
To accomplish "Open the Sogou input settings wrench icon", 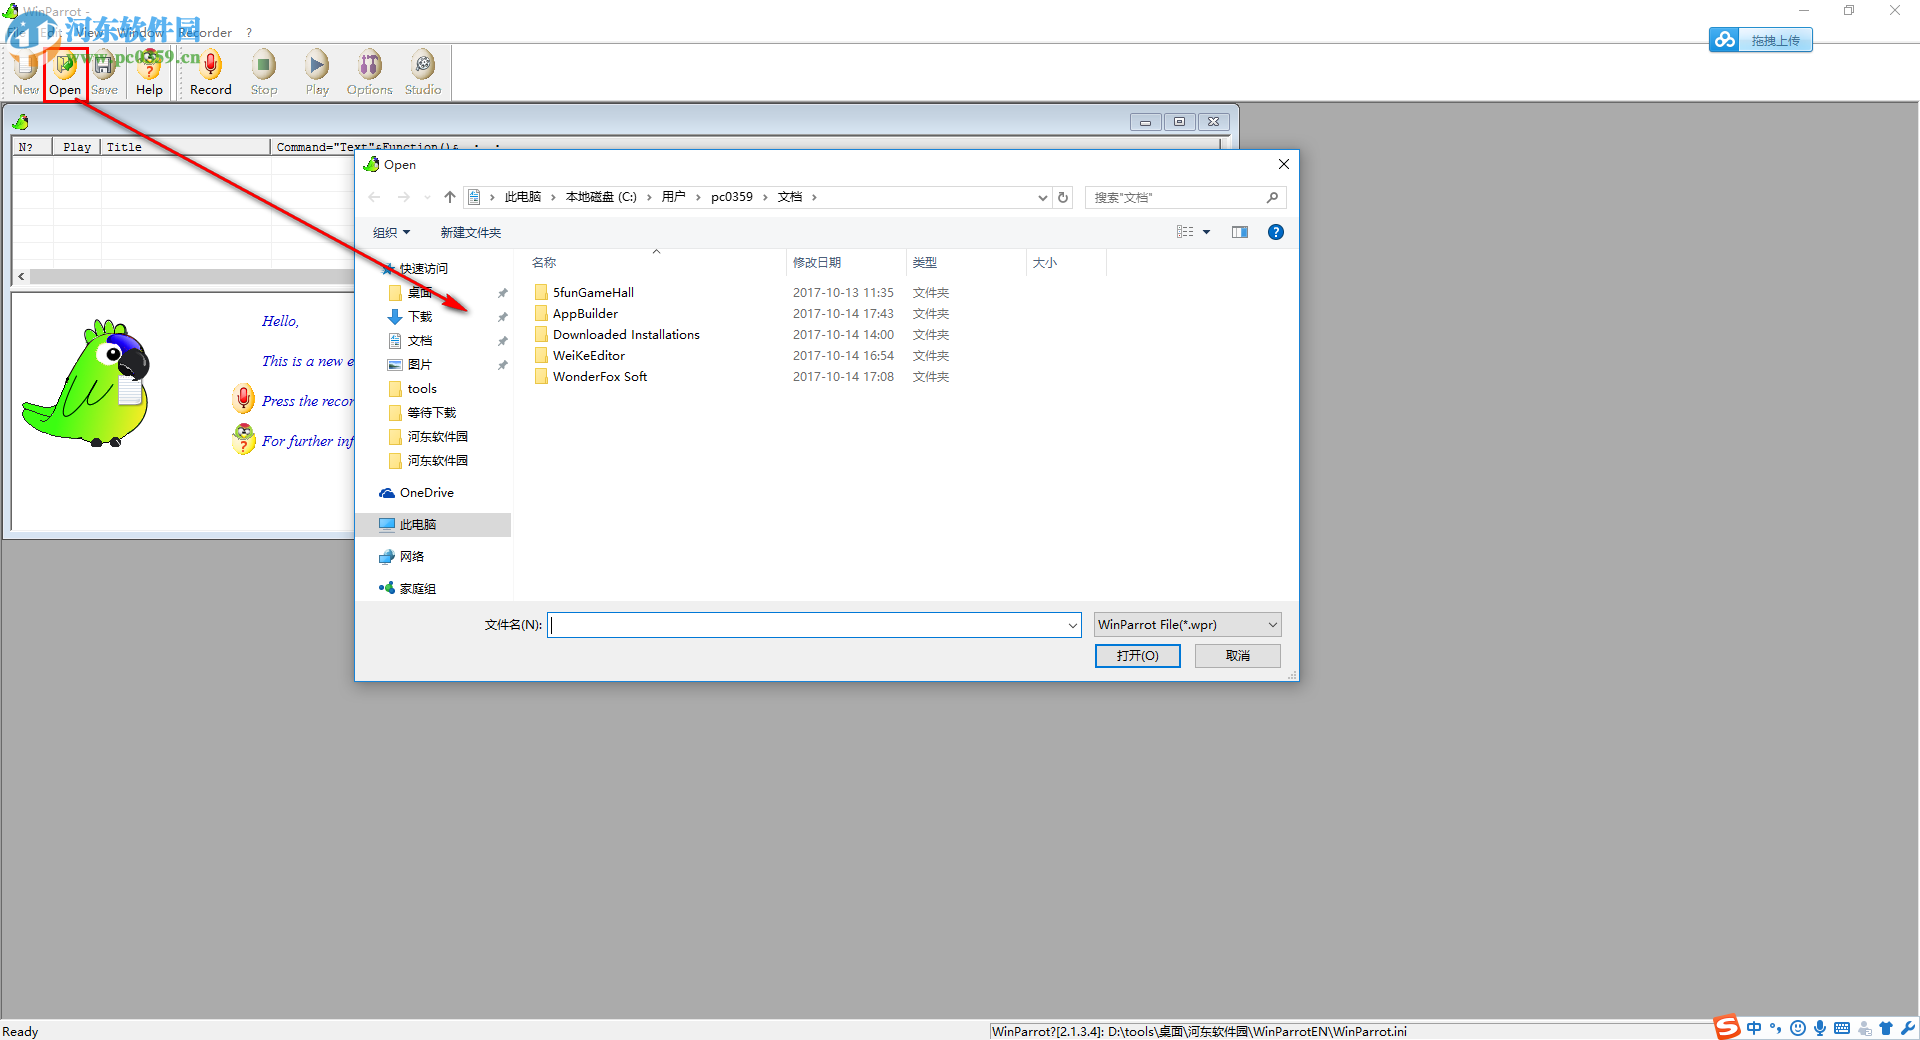I will click(1908, 1028).
